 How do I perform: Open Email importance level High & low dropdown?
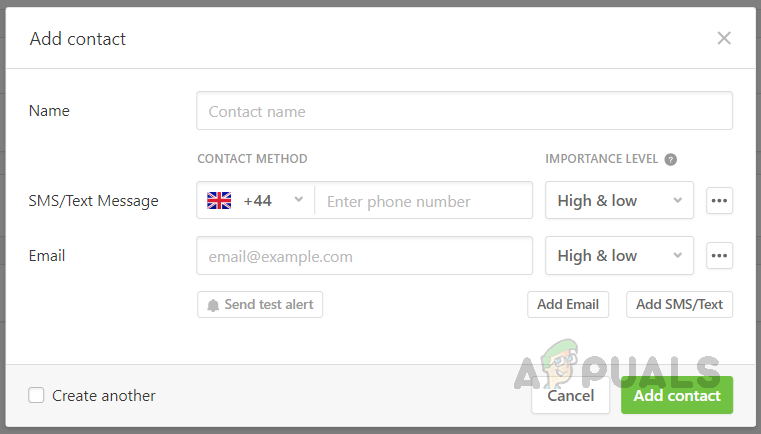point(619,255)
